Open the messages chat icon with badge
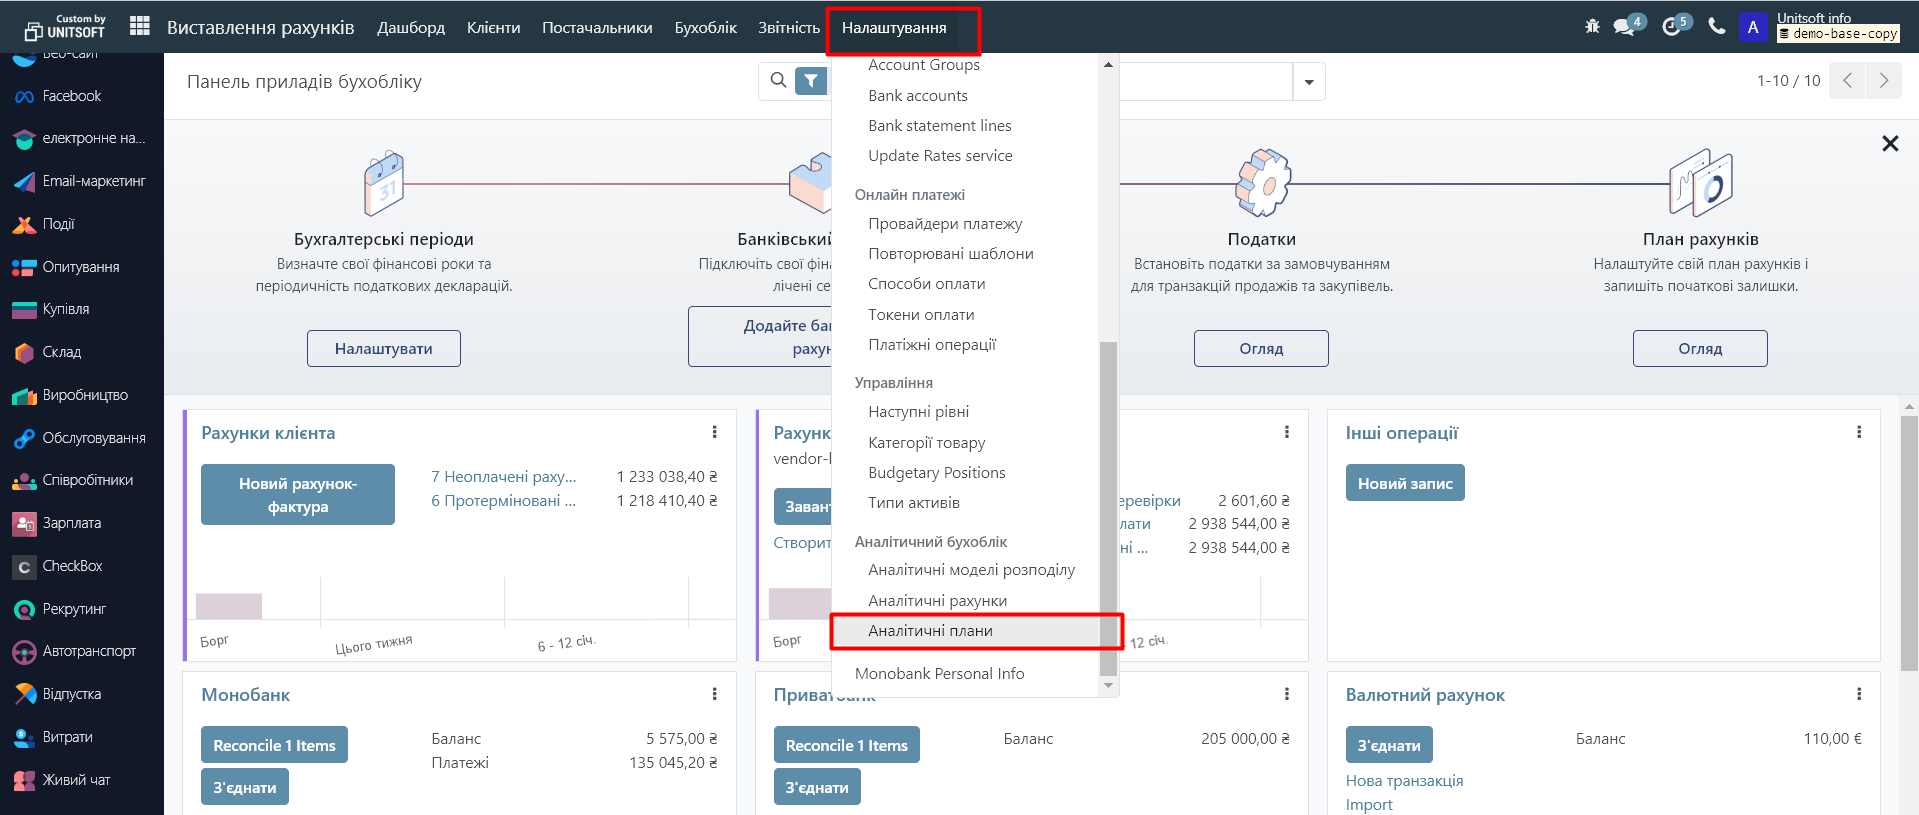The width and height of the screenshot is (1919, 815). 1624,27
